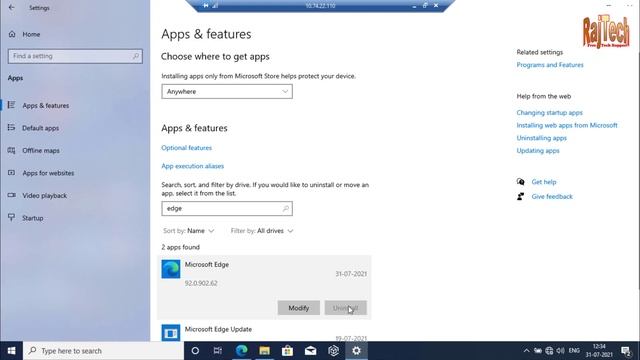Click the ENG language indicator

(x=574, y=351)
